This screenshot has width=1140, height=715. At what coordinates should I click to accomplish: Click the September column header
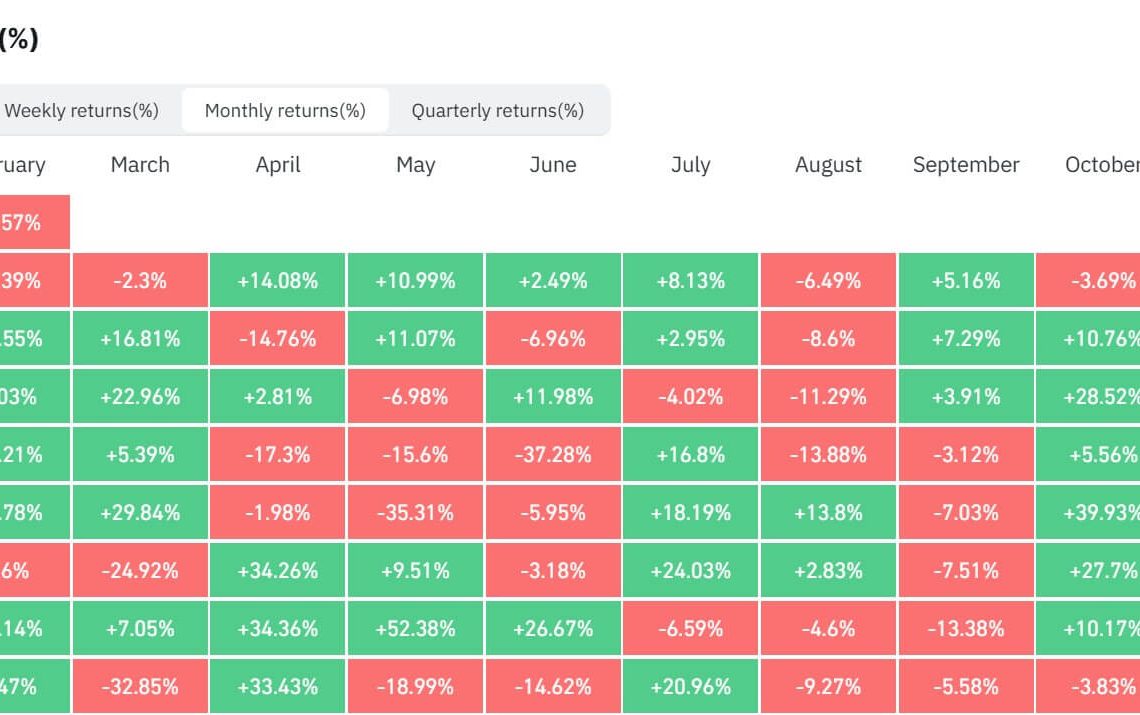pos(966,165)
